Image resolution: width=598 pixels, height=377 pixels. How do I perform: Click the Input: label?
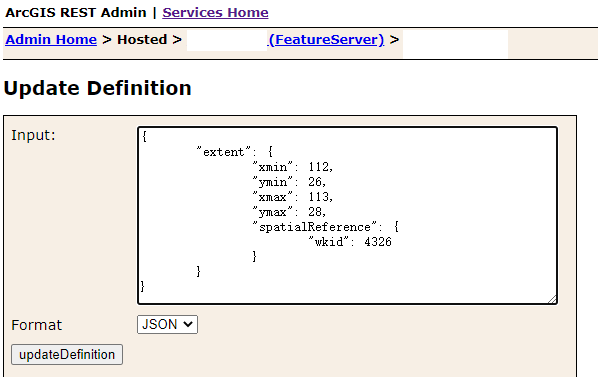coord(34,135)
